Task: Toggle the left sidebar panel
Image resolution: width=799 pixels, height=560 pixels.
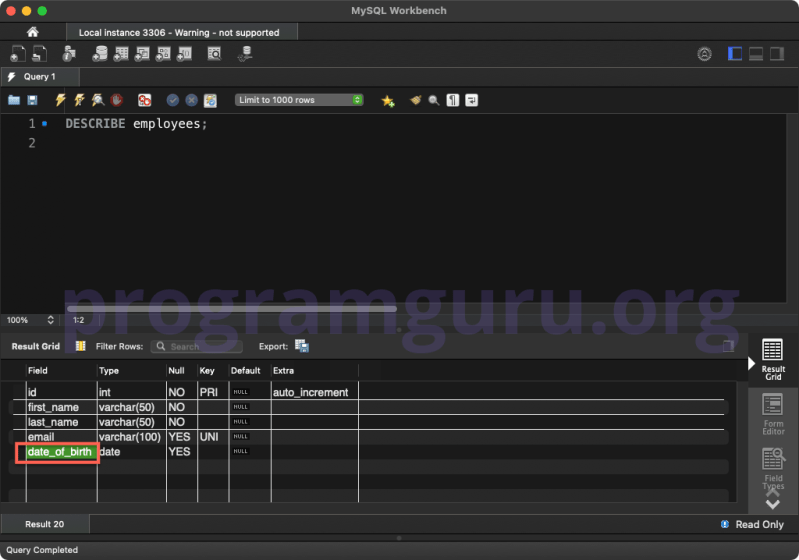Action: [x=735, y=54]
